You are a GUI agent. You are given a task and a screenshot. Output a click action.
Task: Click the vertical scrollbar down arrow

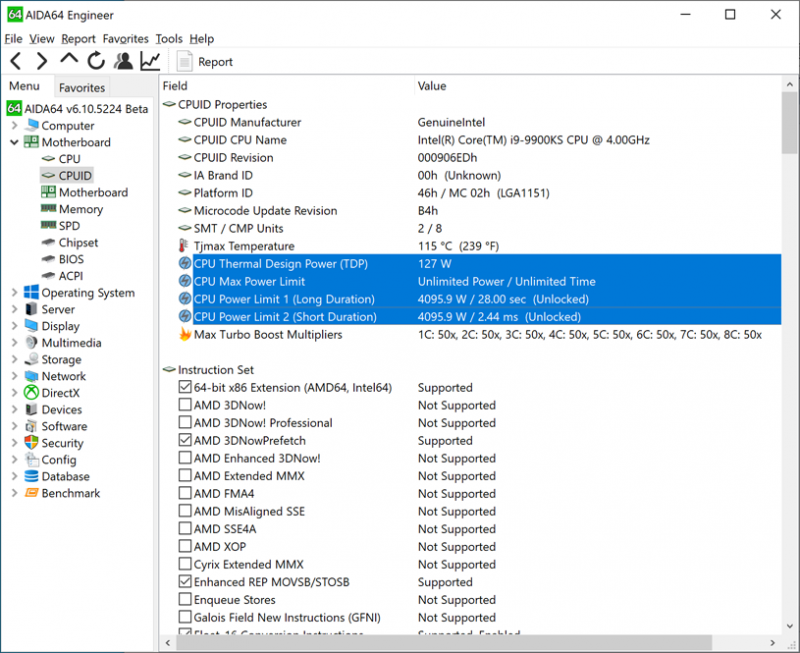point(789,625)
